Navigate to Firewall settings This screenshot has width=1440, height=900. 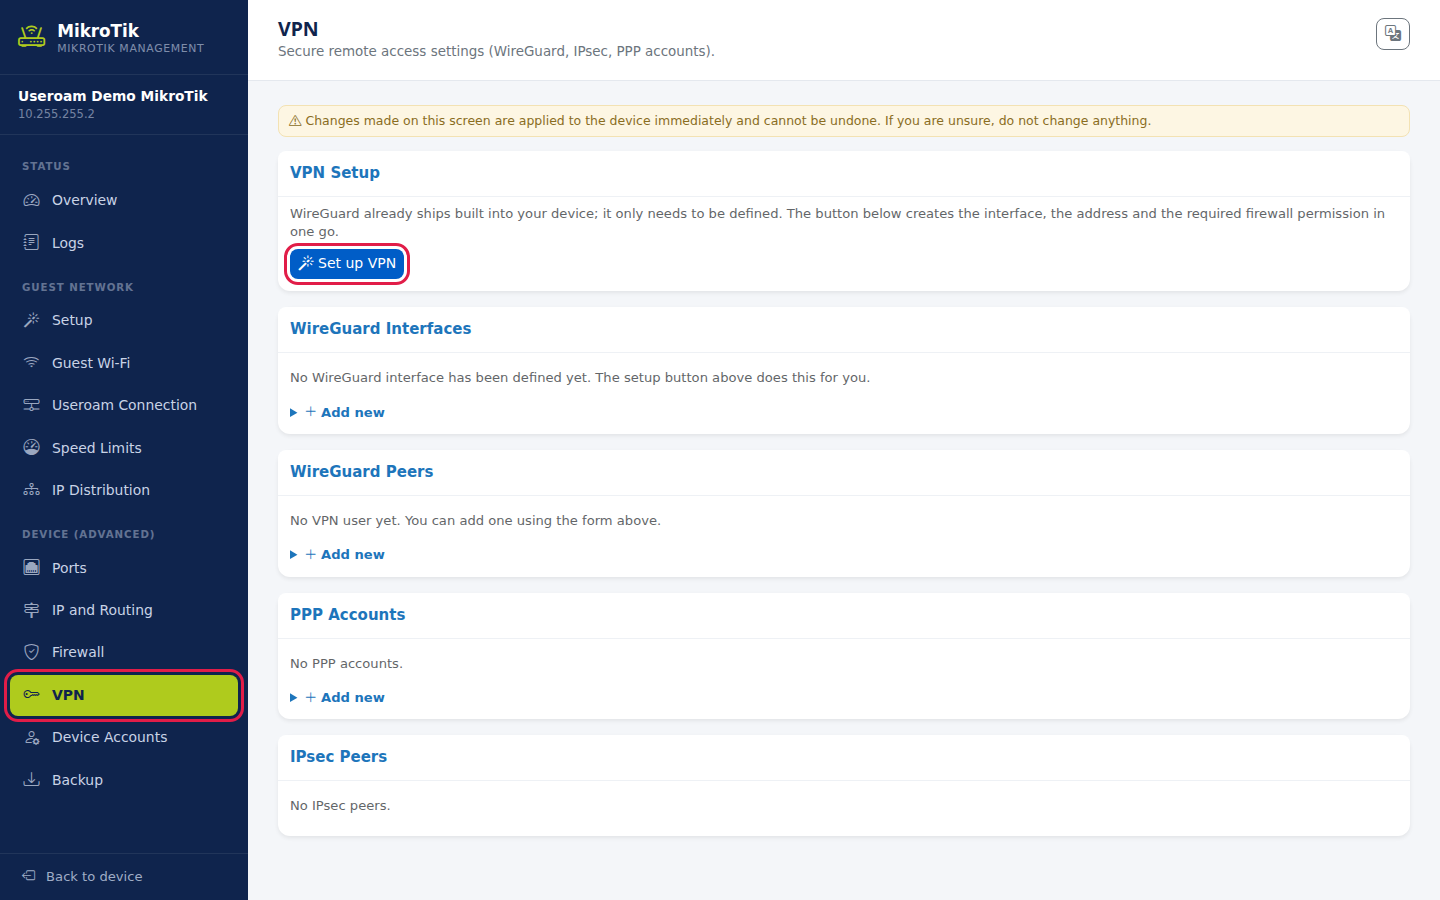point(124,652)
